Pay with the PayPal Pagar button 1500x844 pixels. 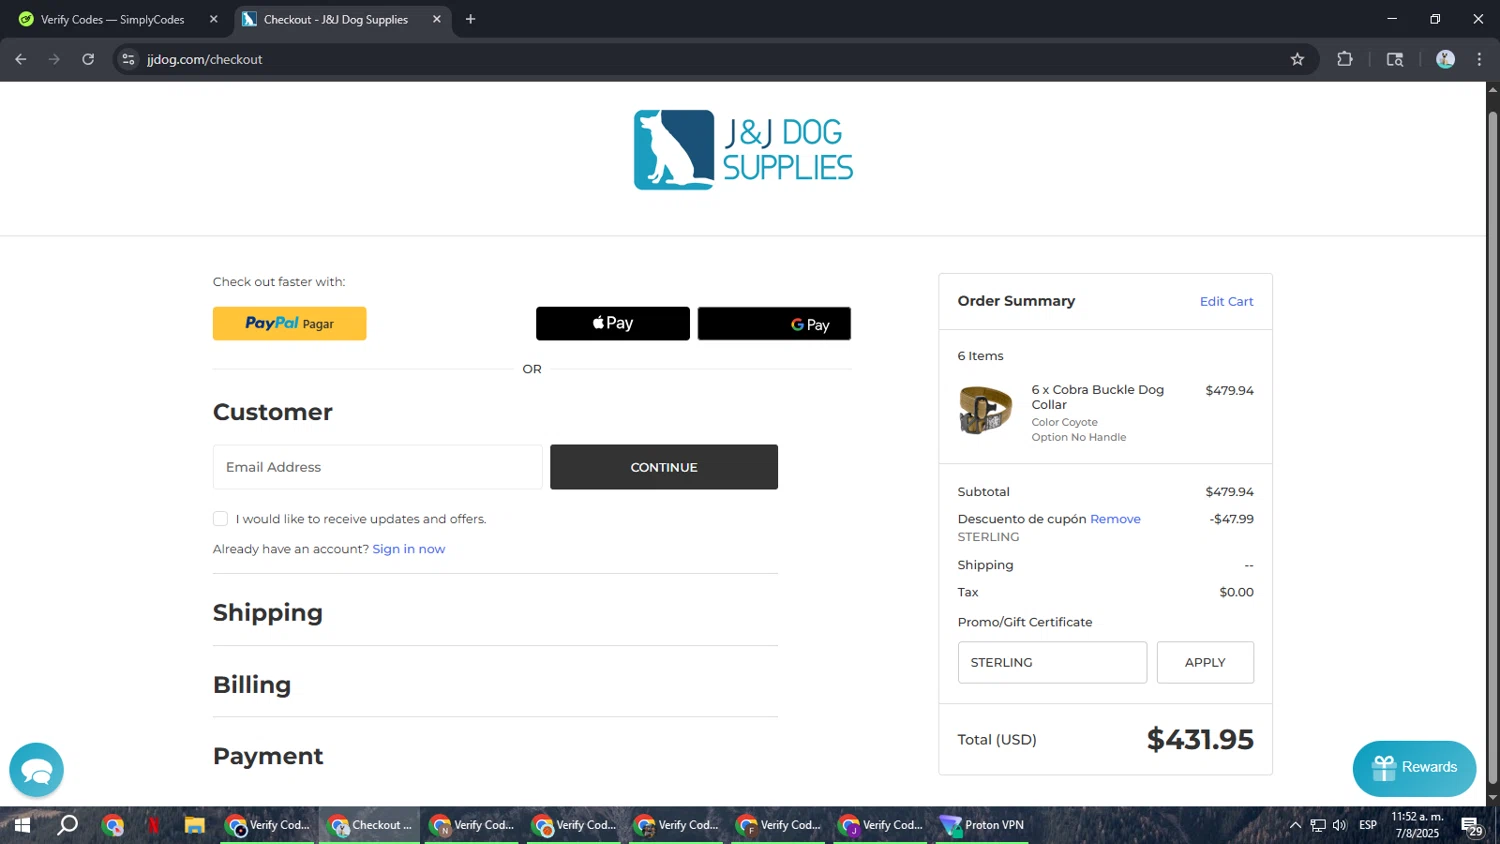tap(289, 323)
